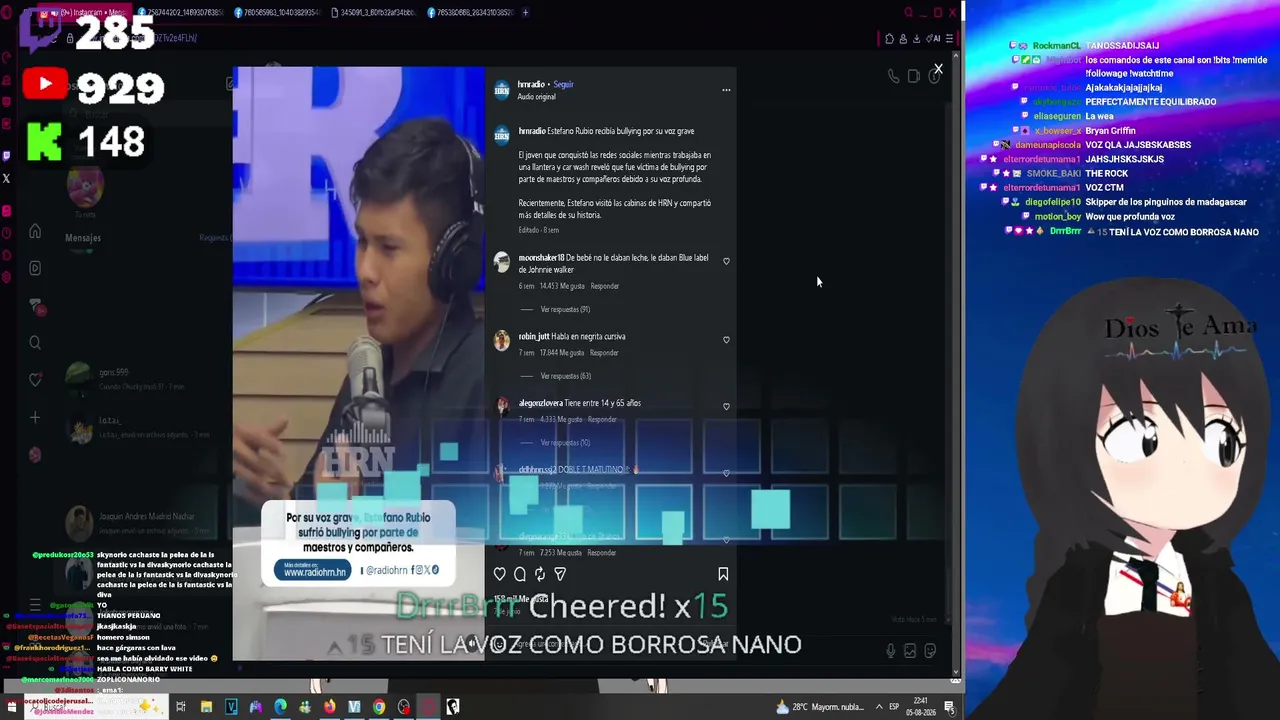Screen dimensions: 1280x720
Task: Open the taskbar clock showing 22:41
Action: (x=920, y=707)
